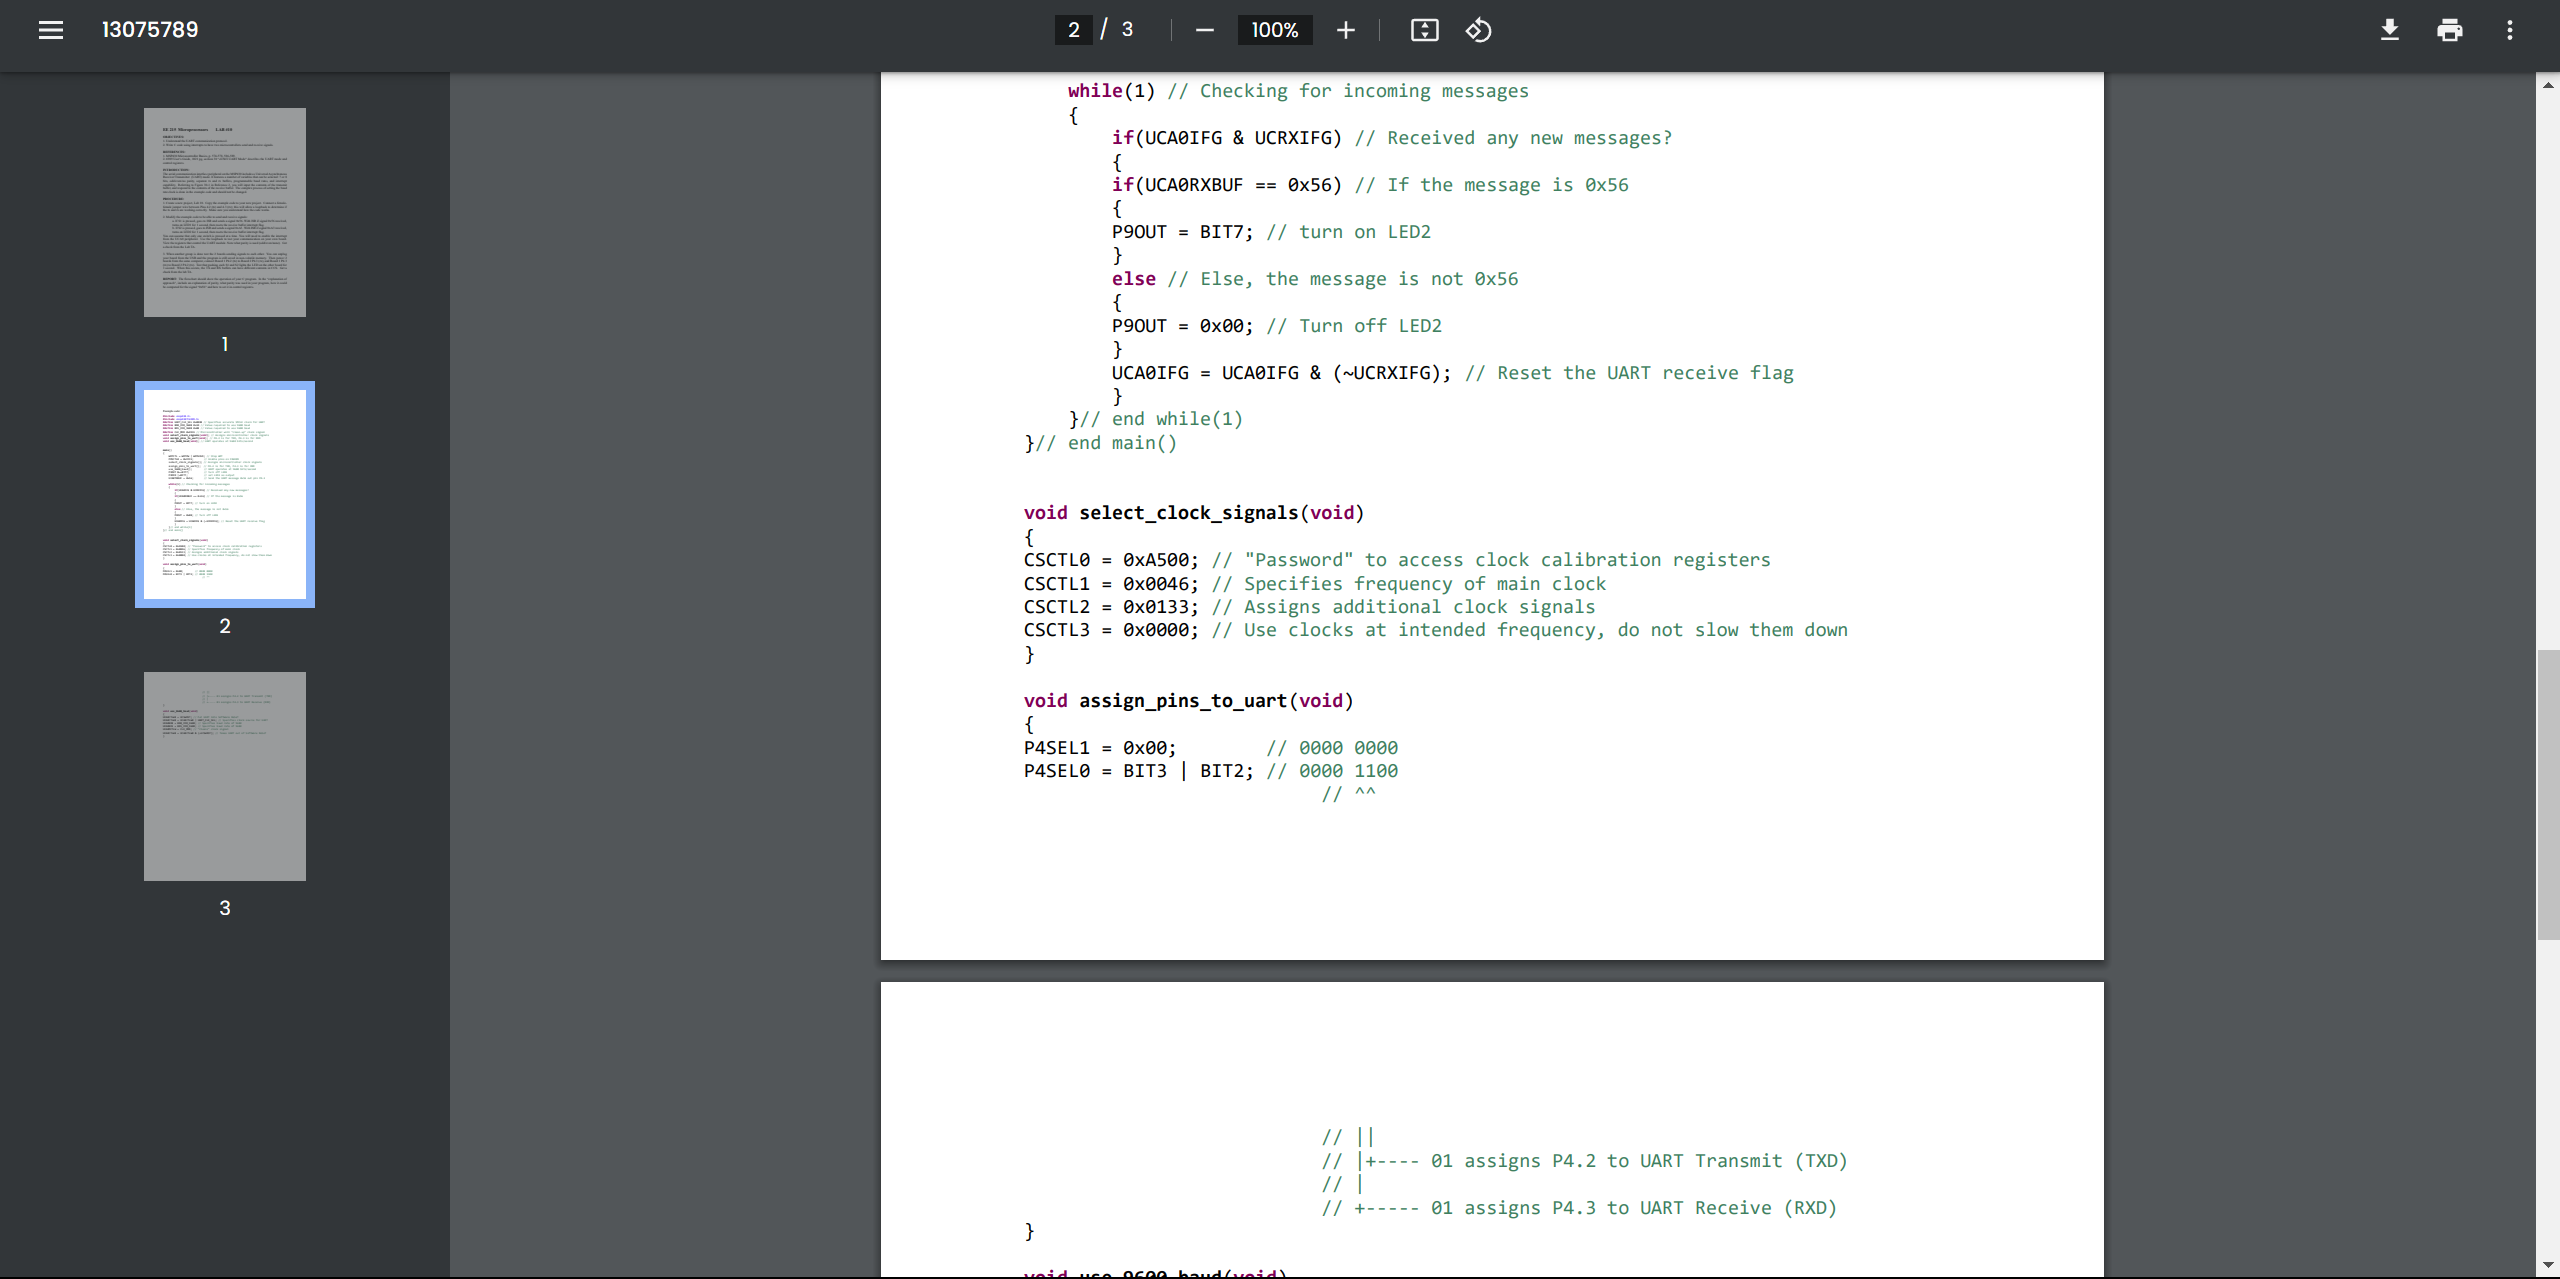Rotate the document counterclockwise
Image resolution: width=2560 pixels, height=1279 pixels.
coord(1478,30)
